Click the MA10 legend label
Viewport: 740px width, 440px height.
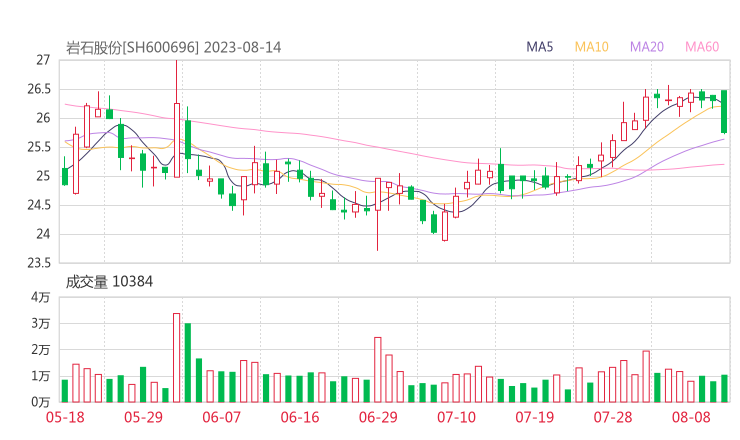[591, 47]
